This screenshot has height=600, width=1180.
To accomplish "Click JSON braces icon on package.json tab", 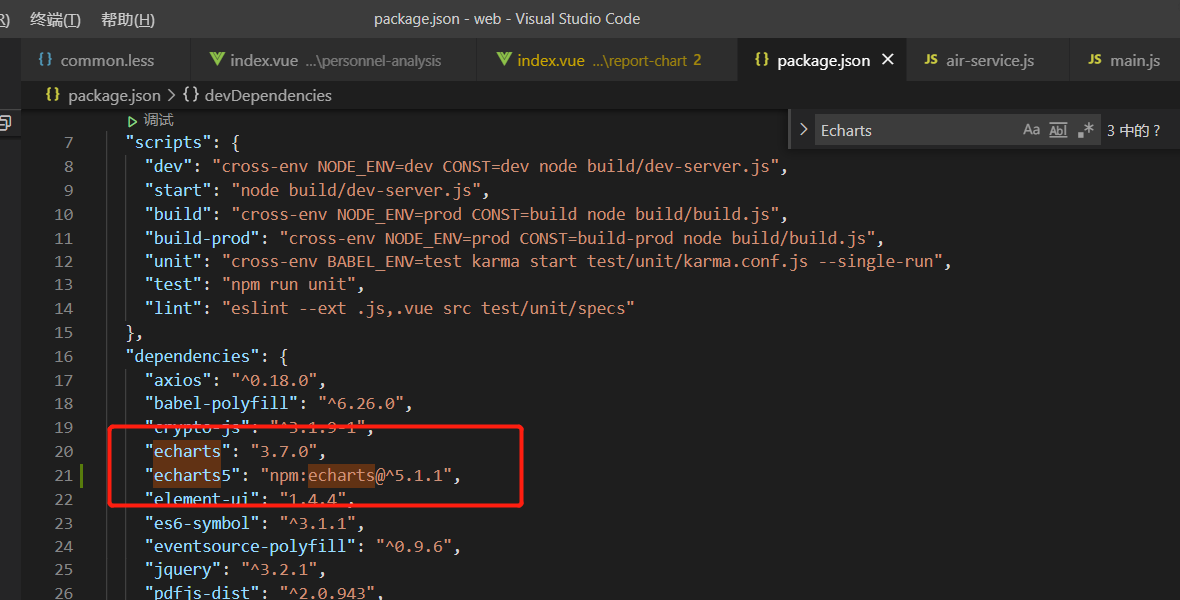I will (762, 59).
